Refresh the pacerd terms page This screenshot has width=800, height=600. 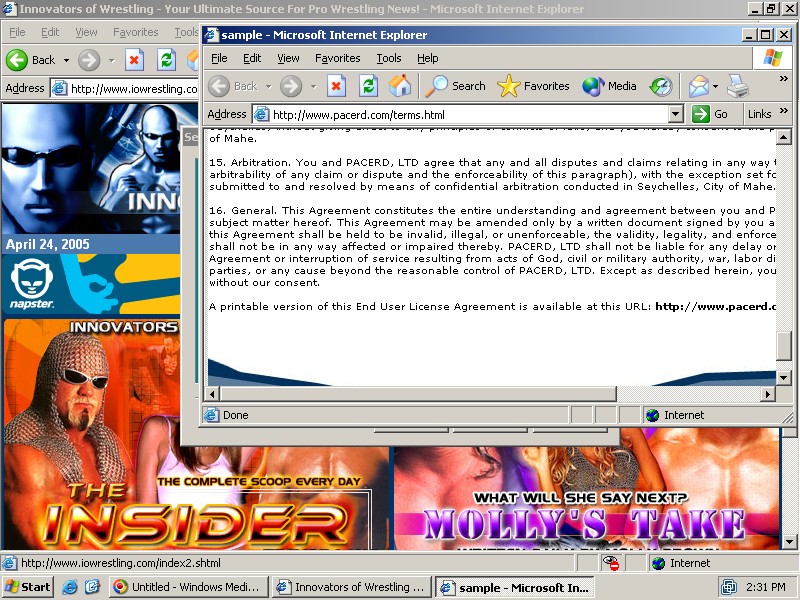(368, 86)
